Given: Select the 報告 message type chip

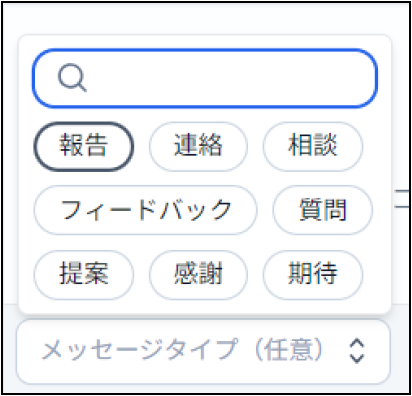Looking at the screenshot, I should coord(83,146).
